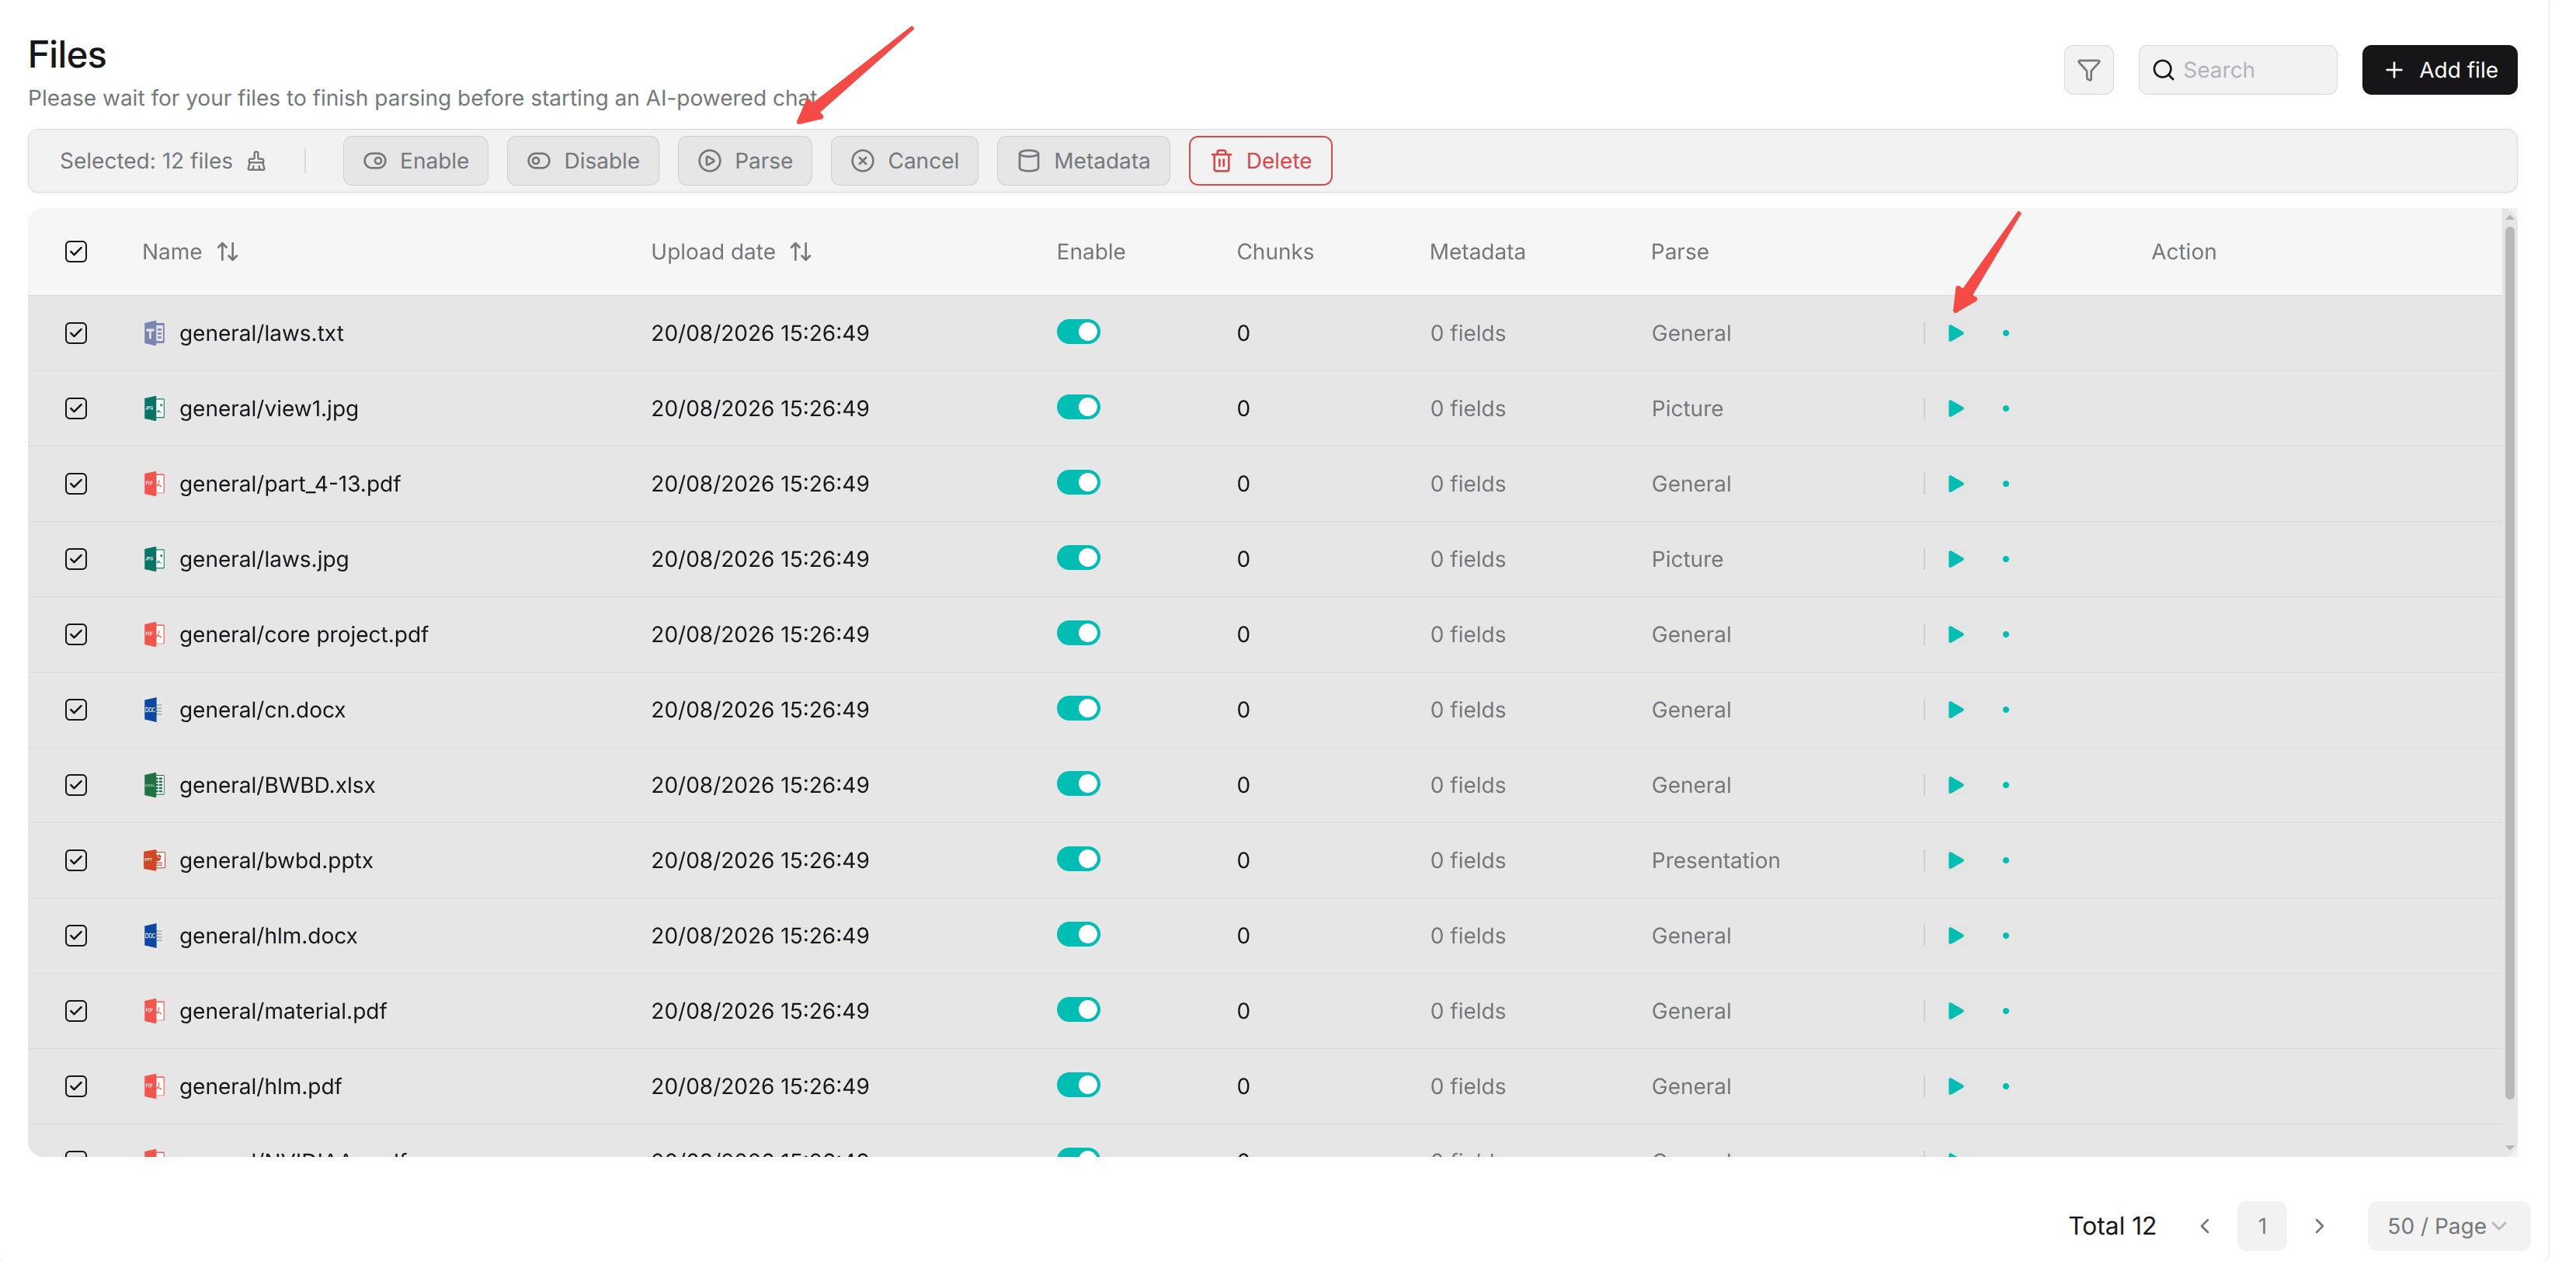Sort files by Name
The image size is (2576, 1261).
pyautogui.click(x=228, y=252)
